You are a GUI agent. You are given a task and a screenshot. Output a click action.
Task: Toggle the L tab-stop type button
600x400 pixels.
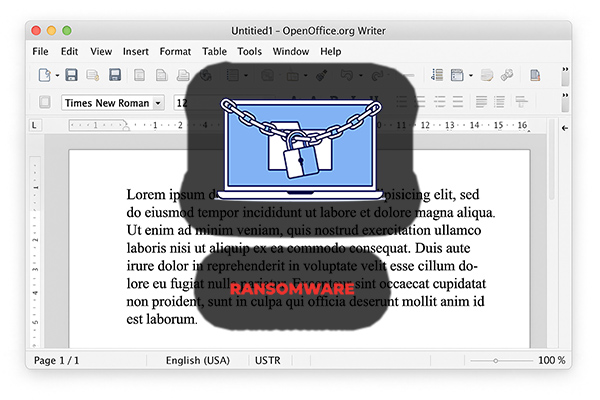click(x=35, y=125)
